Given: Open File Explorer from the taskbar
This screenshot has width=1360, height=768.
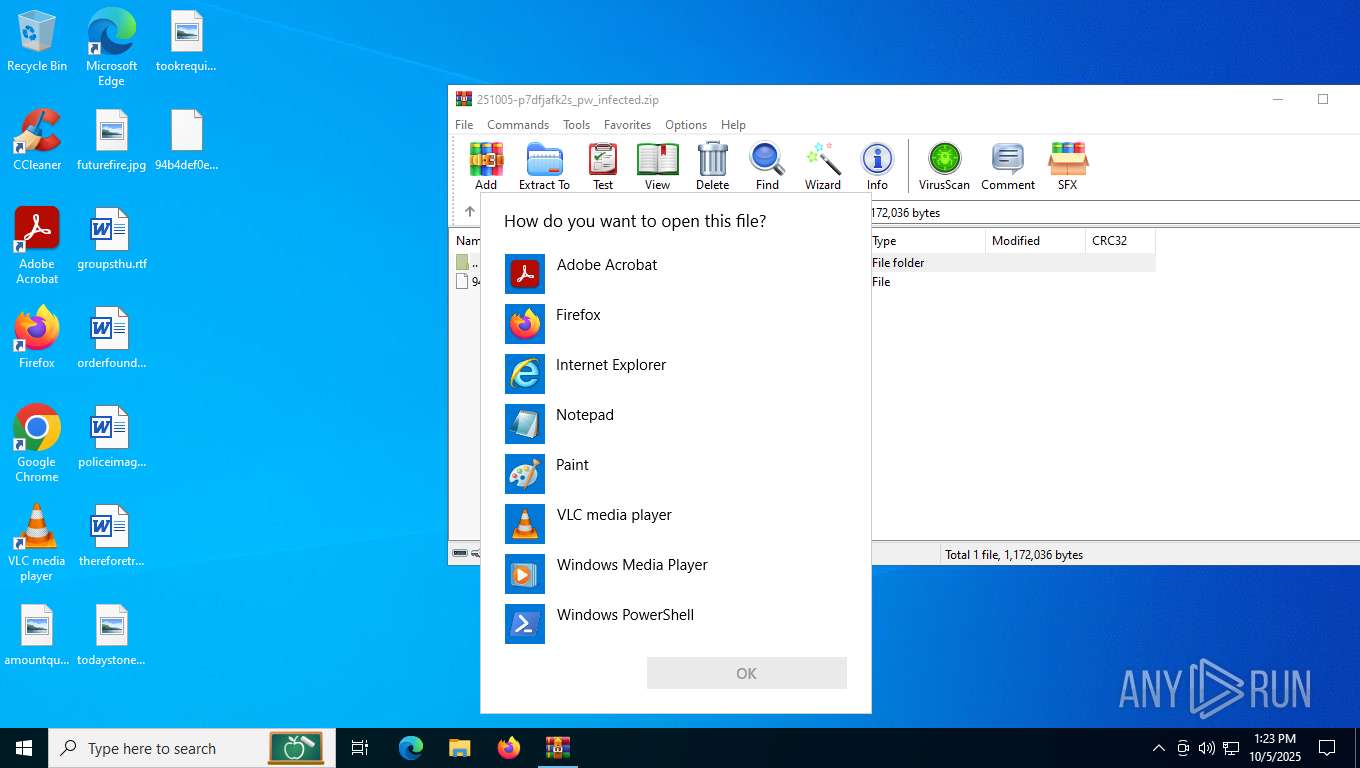Looking at the screenshot, I should pos(460,748).
